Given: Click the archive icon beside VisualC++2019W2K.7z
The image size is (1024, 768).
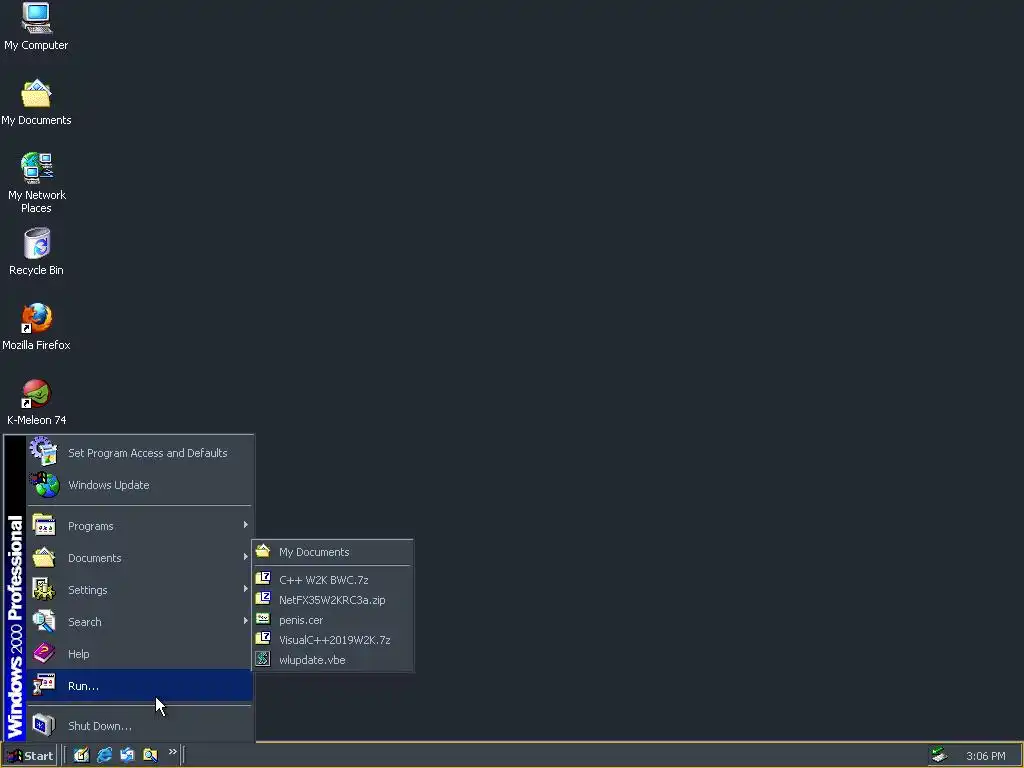Looking at the screenshot, I should (x=263, y=638).
